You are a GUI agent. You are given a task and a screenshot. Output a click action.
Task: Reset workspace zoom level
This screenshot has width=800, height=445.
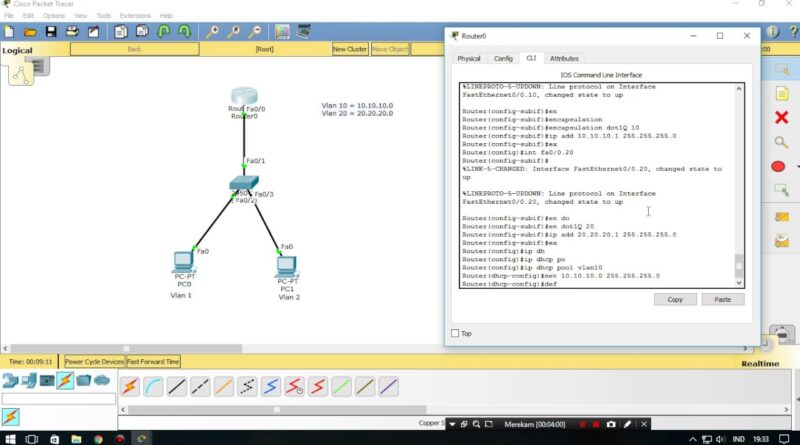[234, 32]
